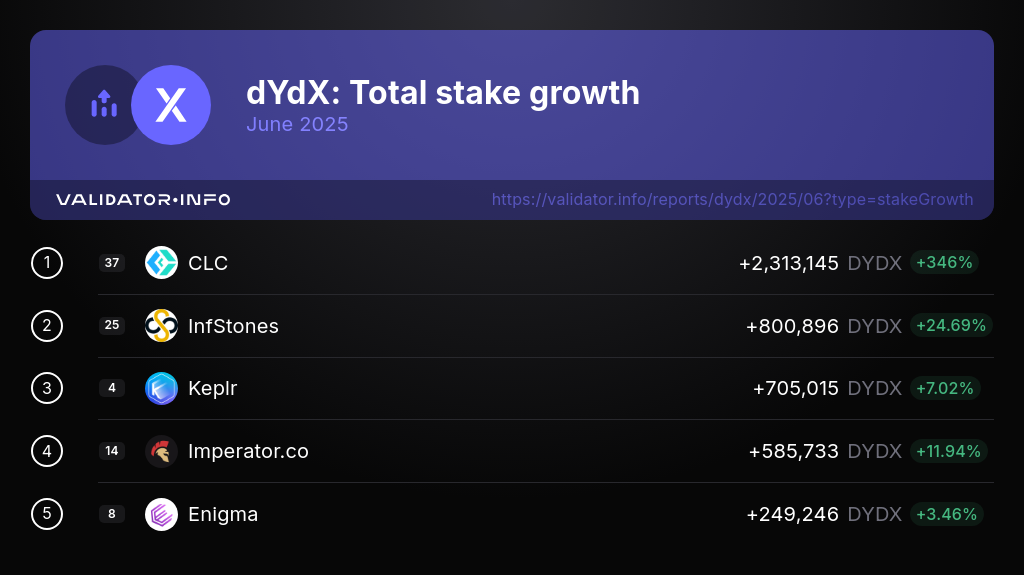Click the stake growth chart icon
Screen dimensions: 1024x575
104,104
